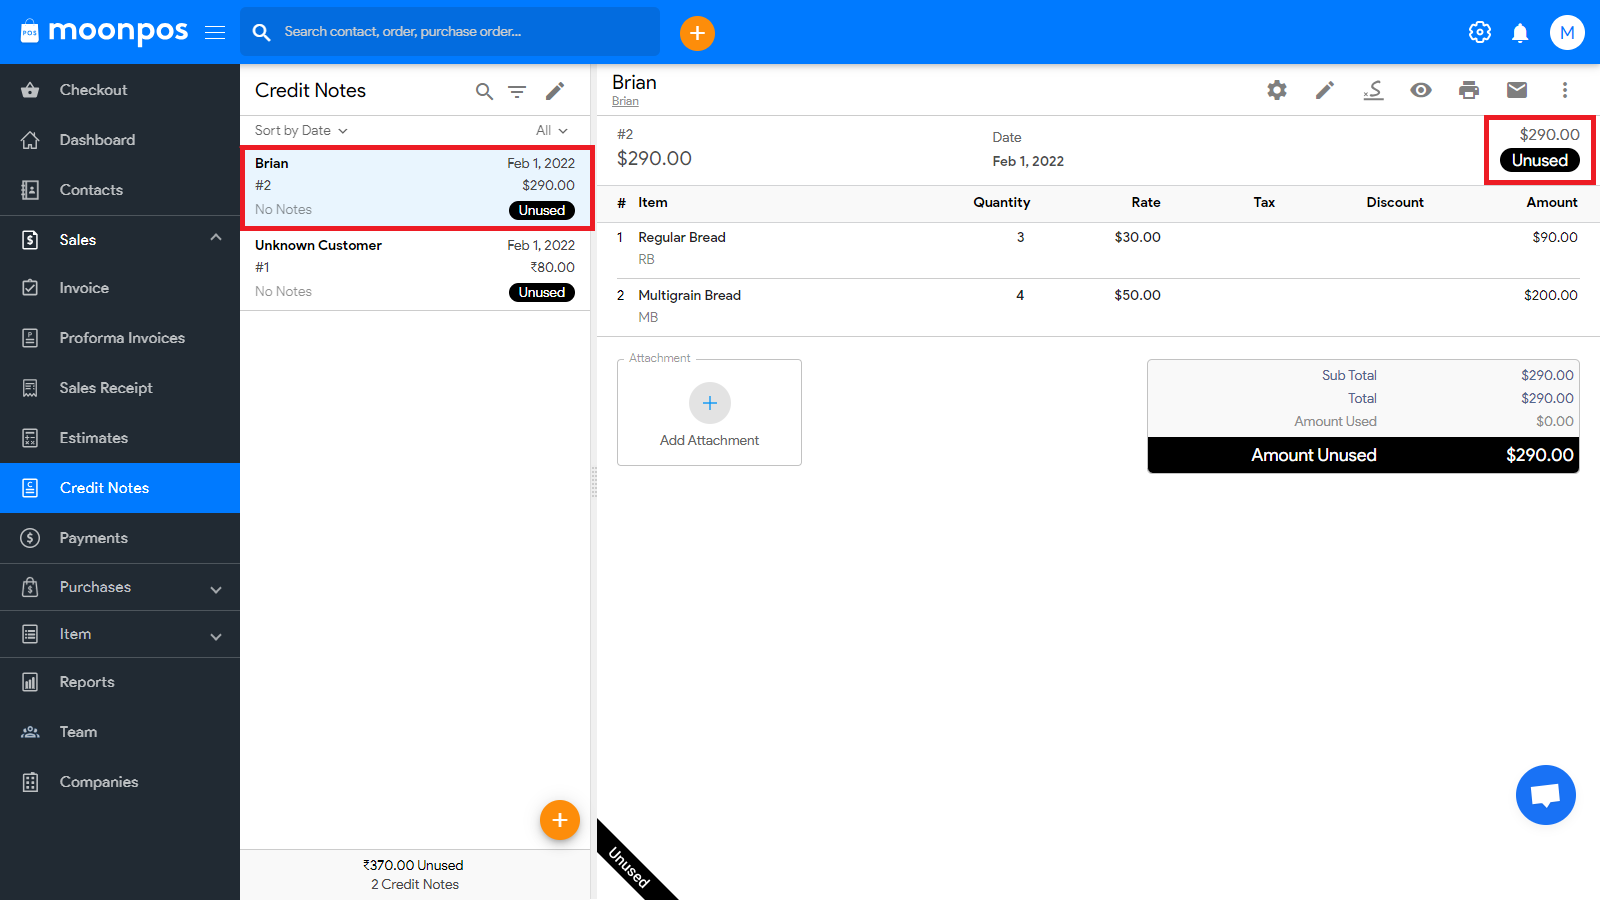Go to Dashboard
The height and width of the screenshot is (900, 1600).
click(x=120, y=140)
